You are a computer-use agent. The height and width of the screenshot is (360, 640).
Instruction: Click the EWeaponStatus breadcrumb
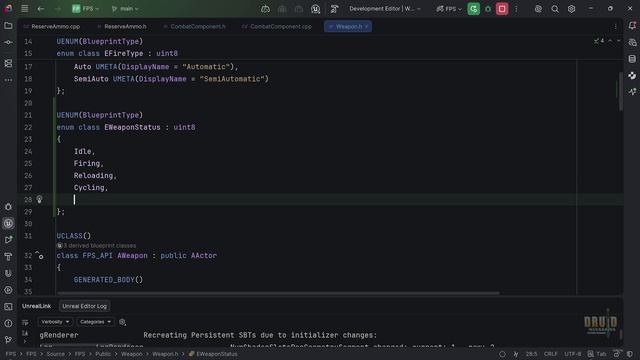click(213, 354)
